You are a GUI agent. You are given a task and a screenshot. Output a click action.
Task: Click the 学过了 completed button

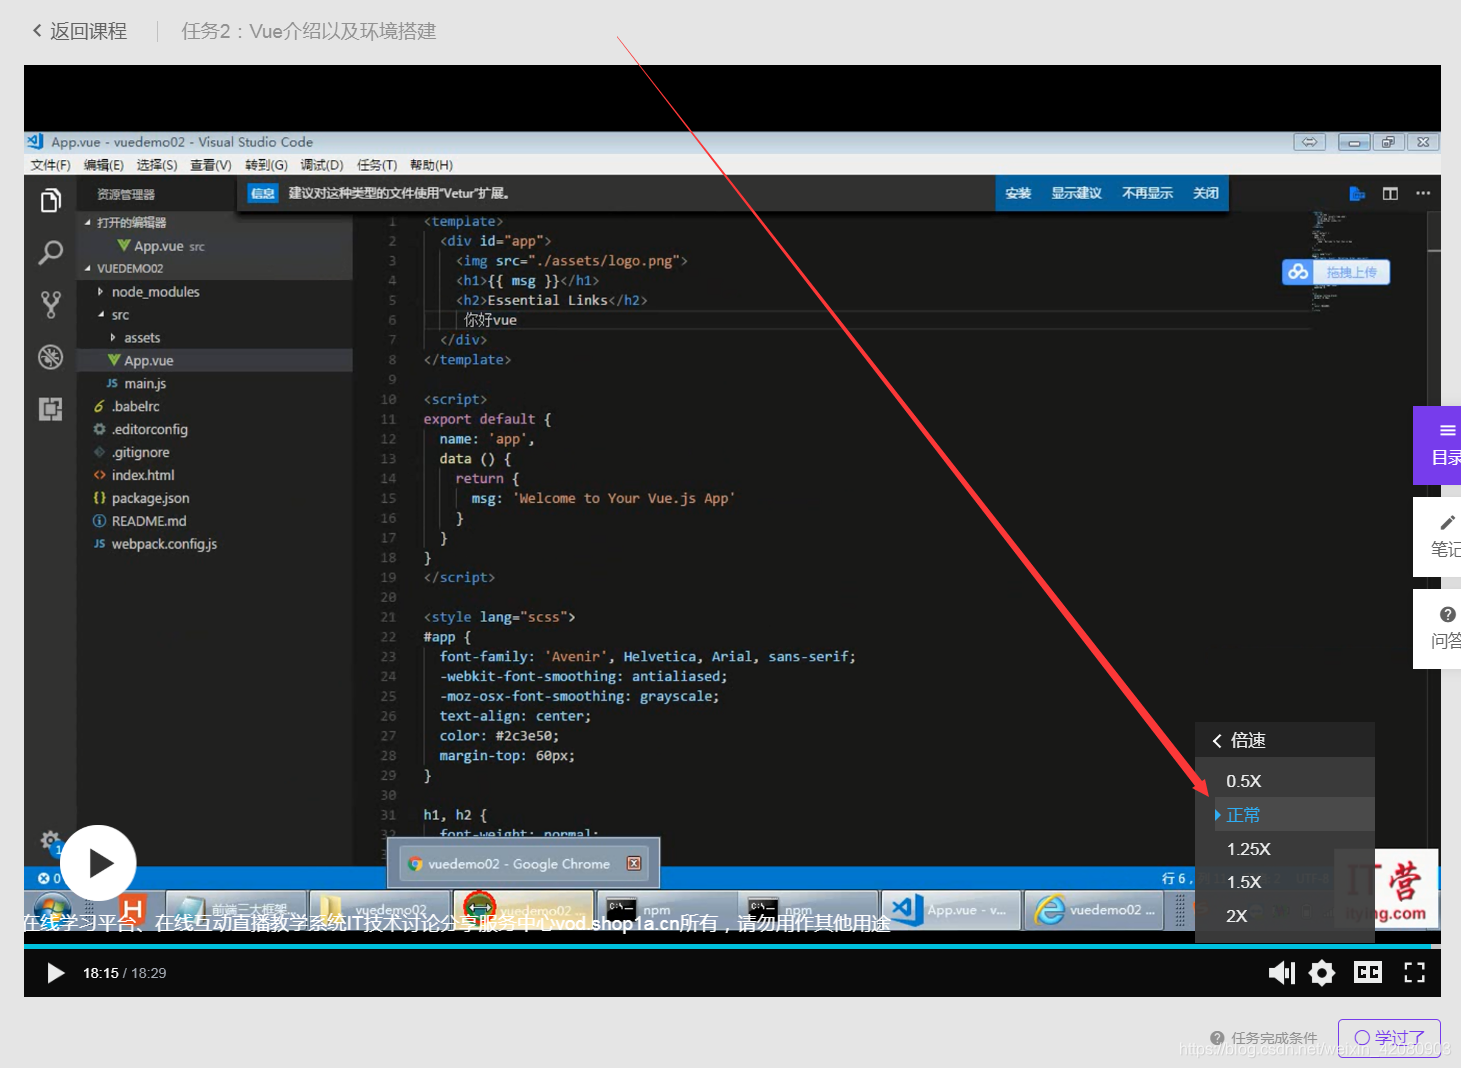pos(1389,1038)
